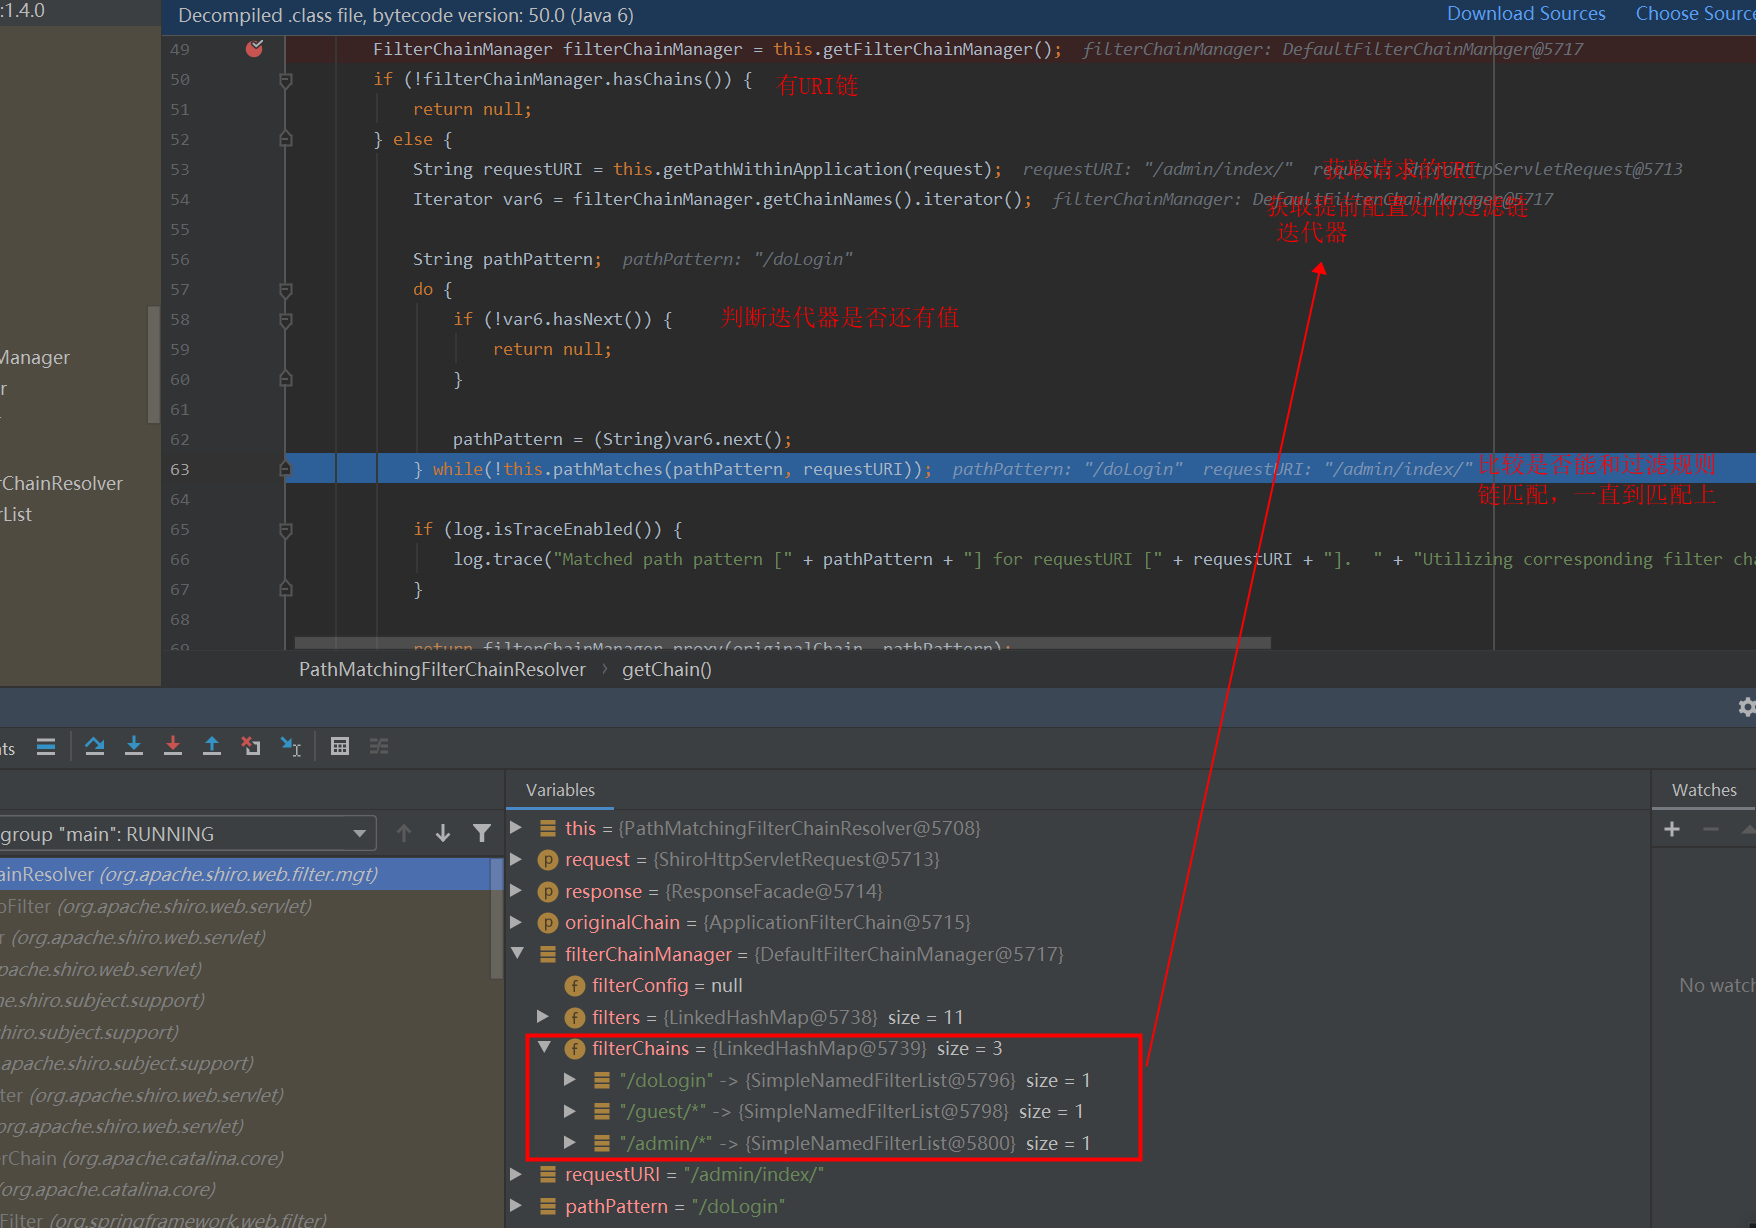
Task: Expand the 'filters' LinkedHashMap node
Action: 543,1017
